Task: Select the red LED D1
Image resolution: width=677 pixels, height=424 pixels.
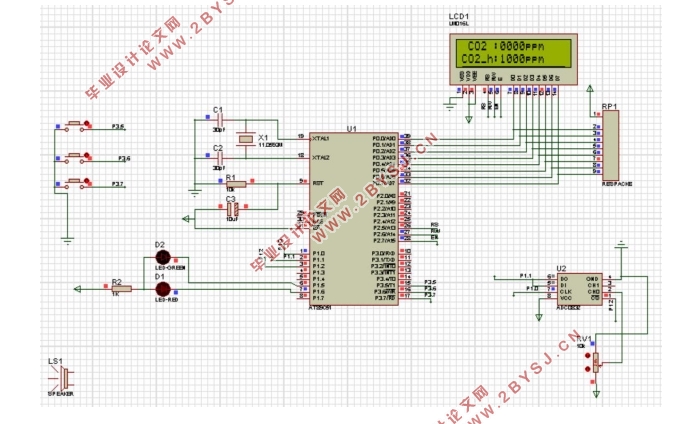Action: (164, 289)
